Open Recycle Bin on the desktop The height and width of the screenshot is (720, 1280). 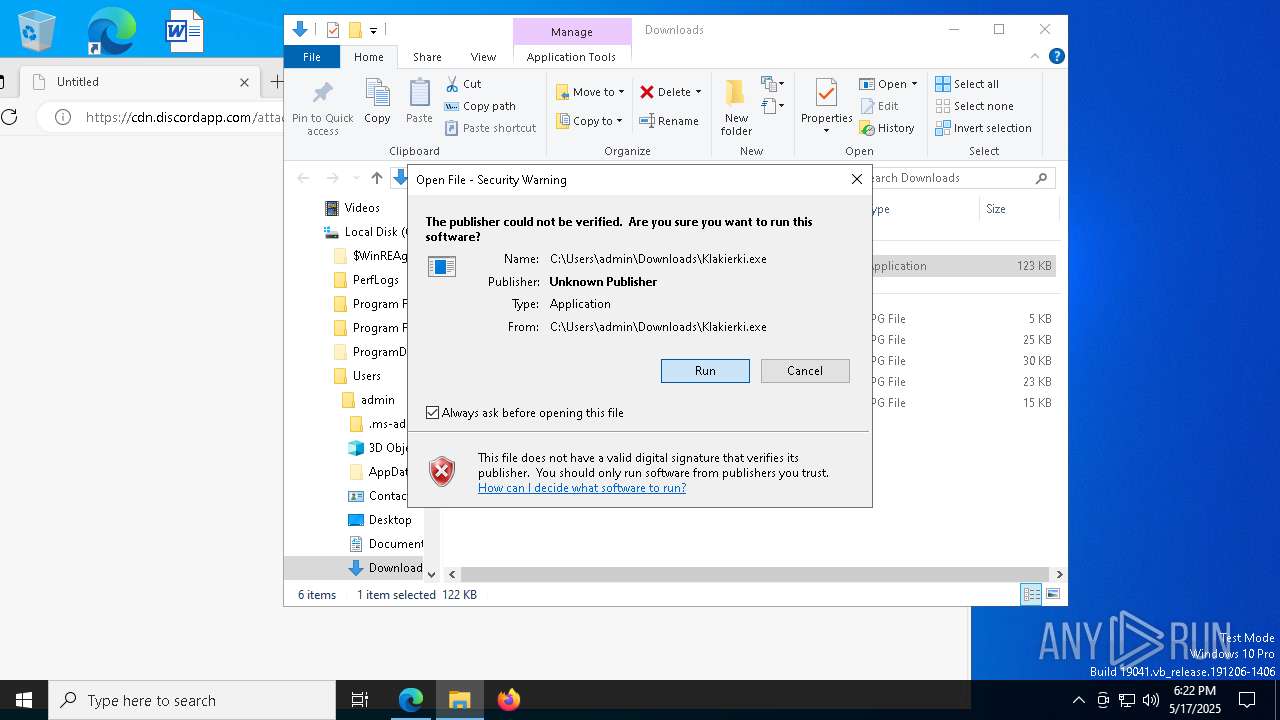(36, 32)
